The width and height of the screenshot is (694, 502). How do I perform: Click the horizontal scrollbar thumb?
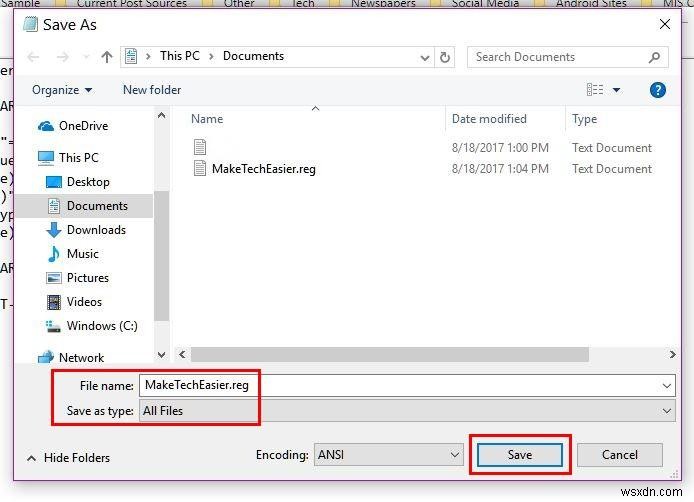[389, 355]
